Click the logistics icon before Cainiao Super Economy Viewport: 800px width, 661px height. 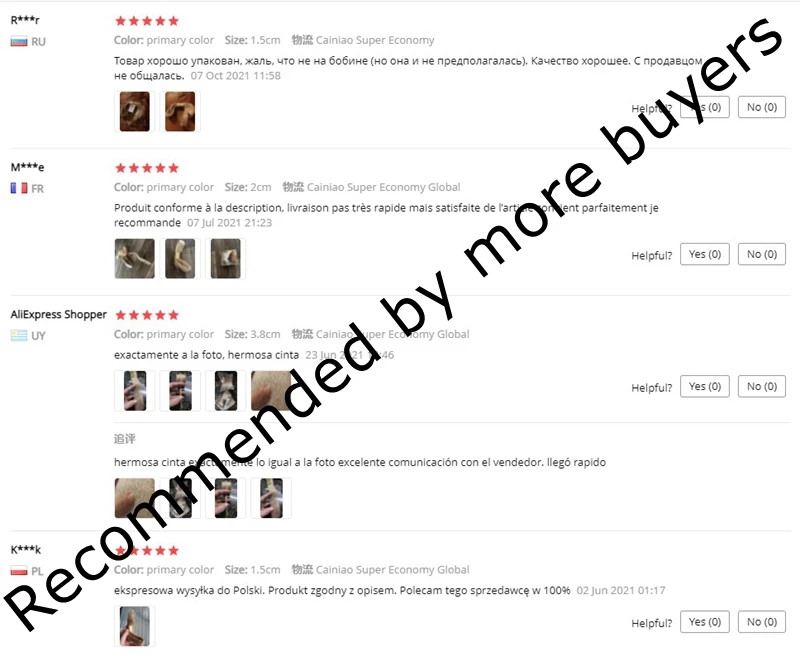(302, 40)
